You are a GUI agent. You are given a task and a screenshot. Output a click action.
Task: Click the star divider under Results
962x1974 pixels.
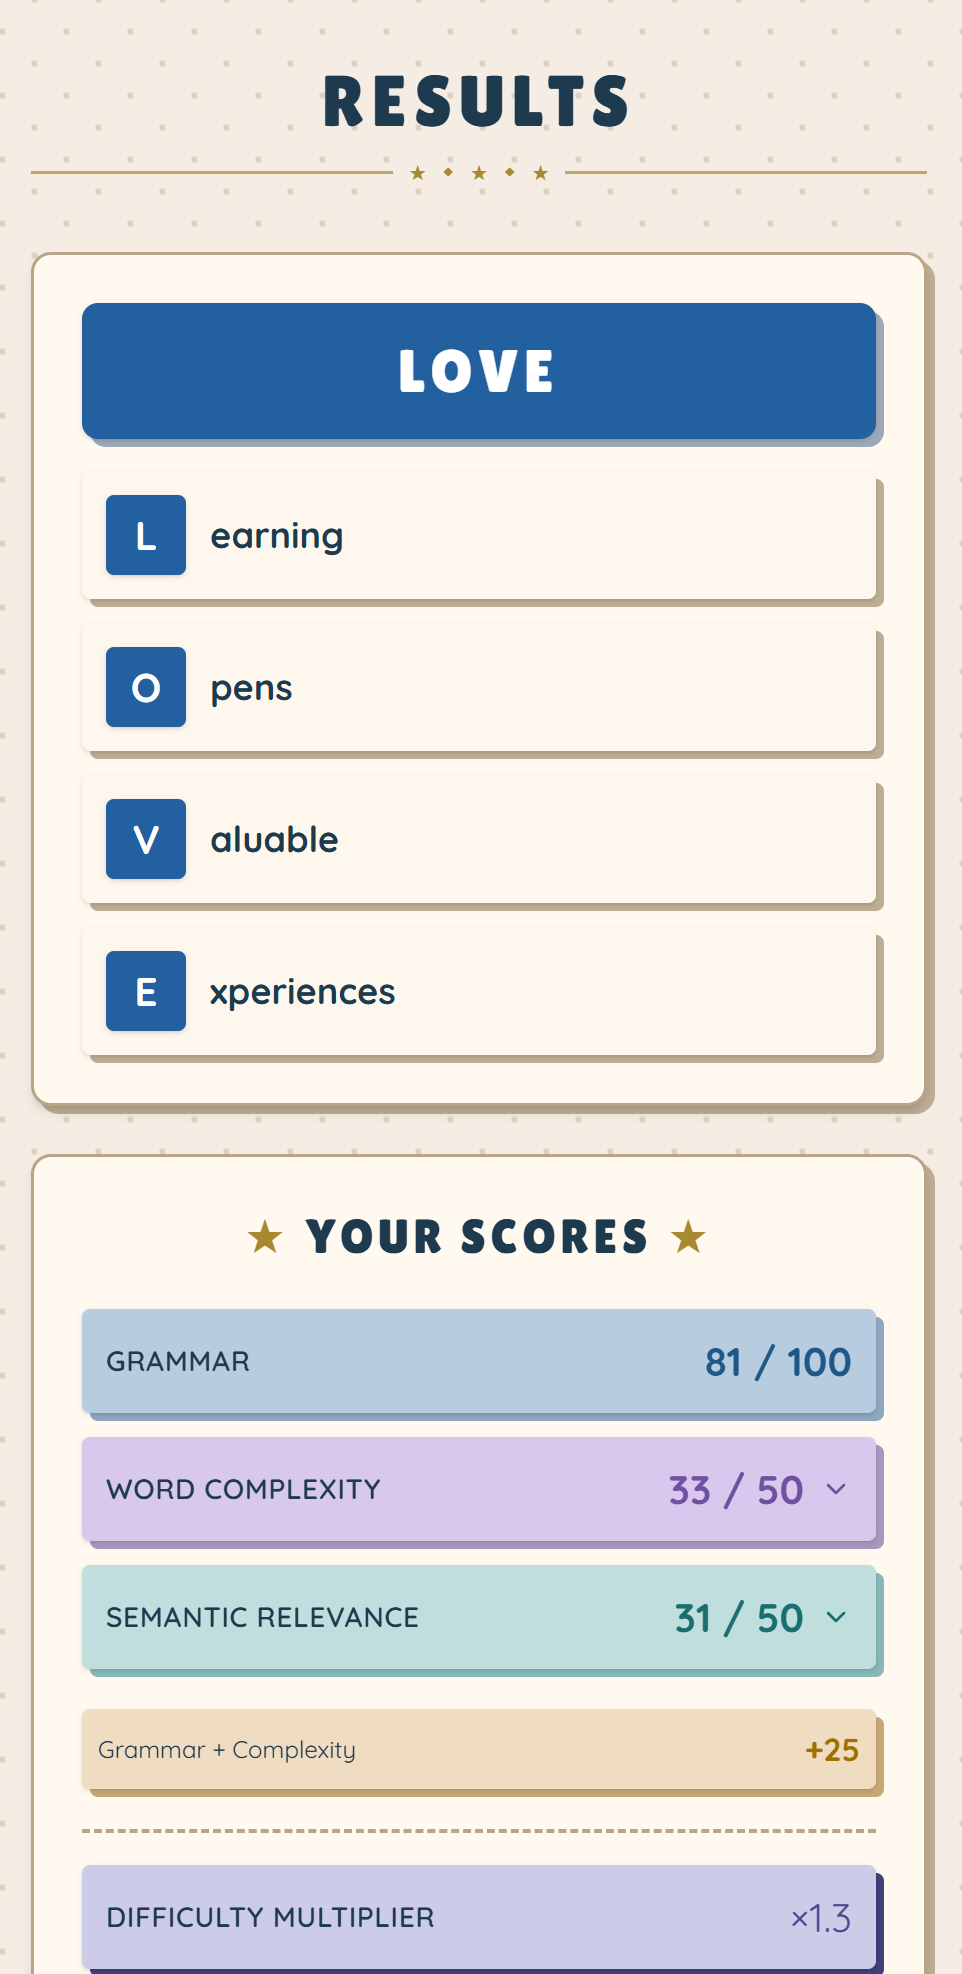click(x=479, y=173)
